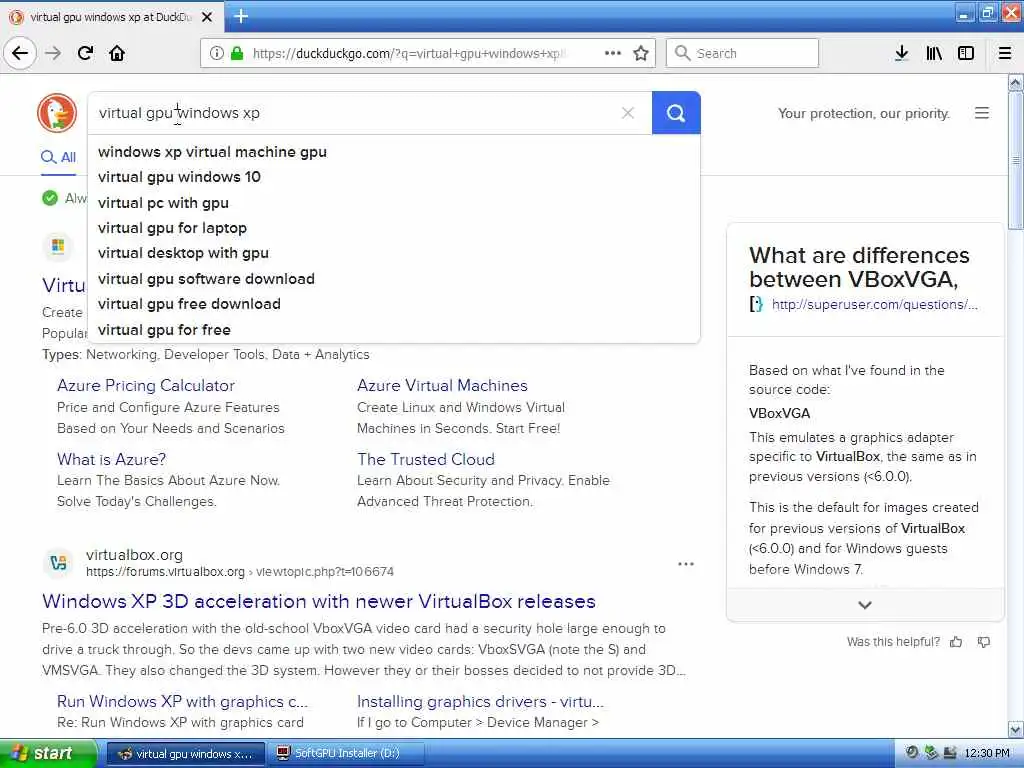Click Your protection, our priority text
This screenshot has height=768, width=1024.
coord(863,113)
